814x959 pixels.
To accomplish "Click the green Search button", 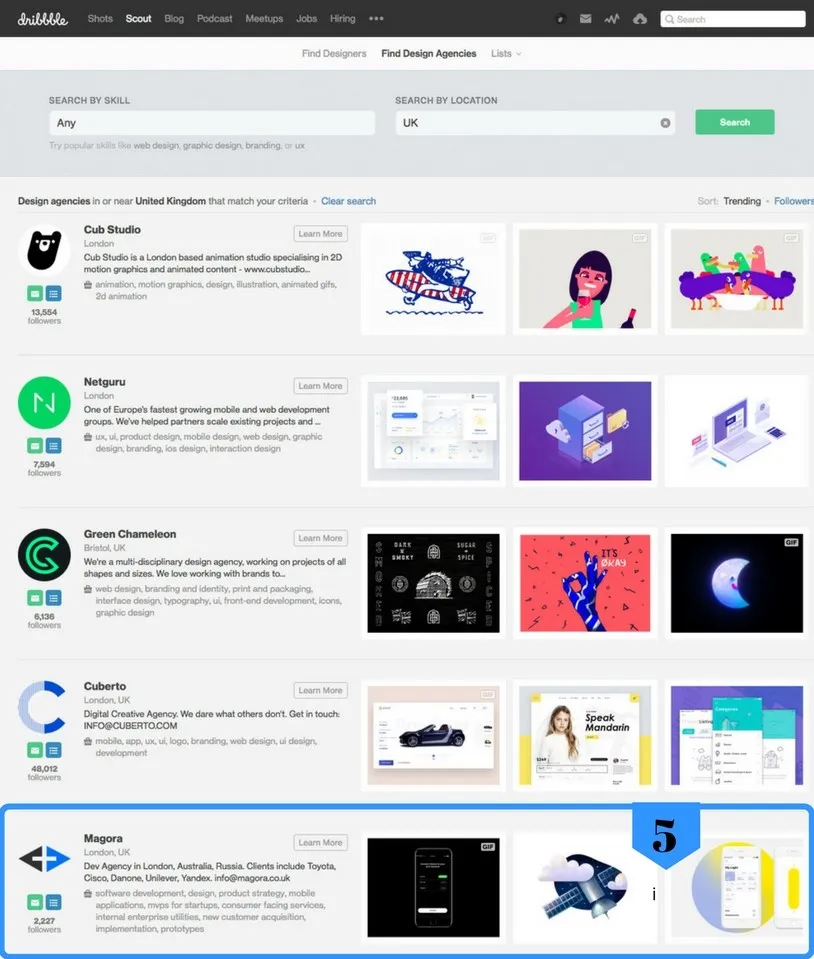I will pyautogui.click(x=734, y=122).
